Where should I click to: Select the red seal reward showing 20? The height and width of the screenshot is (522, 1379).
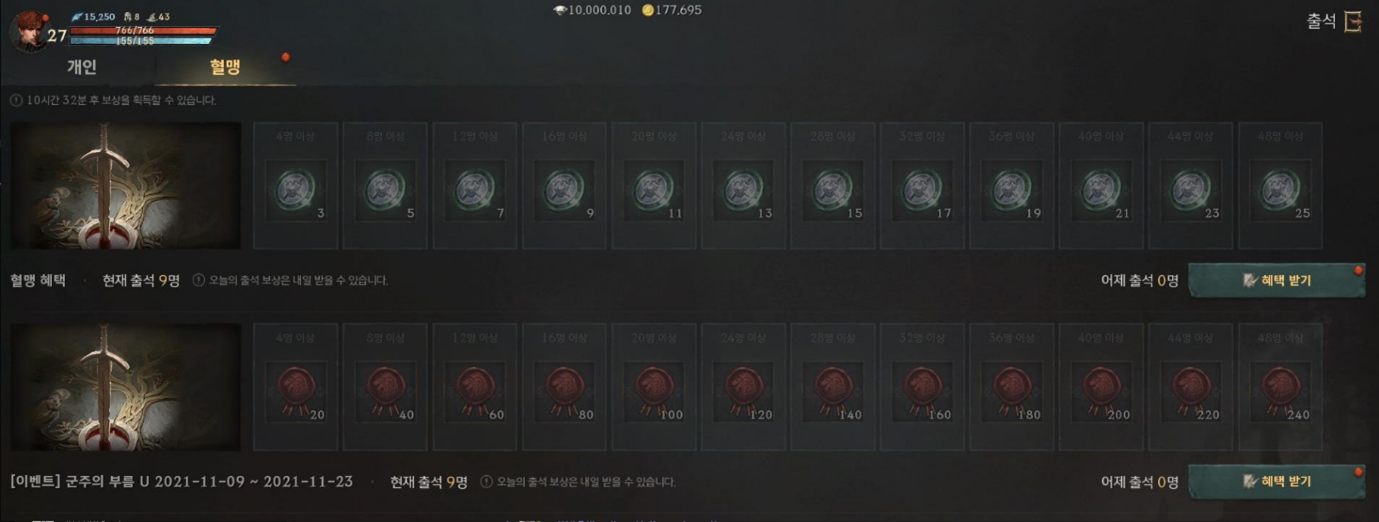pyautogui.click(x=295, y=387)
